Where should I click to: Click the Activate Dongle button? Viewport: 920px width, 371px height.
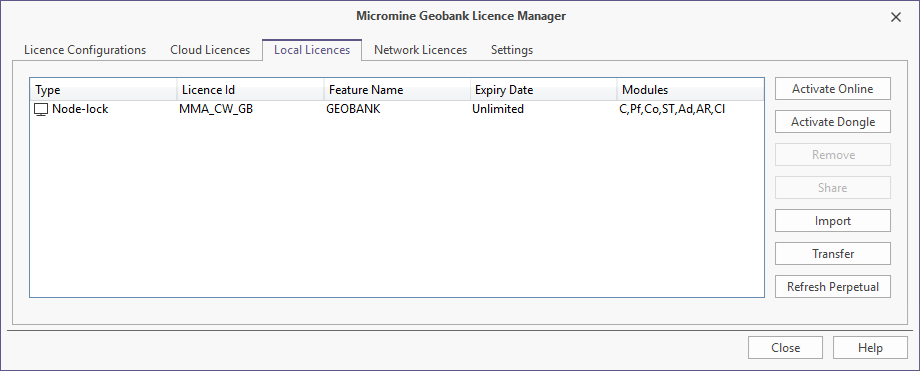point(833,122)
